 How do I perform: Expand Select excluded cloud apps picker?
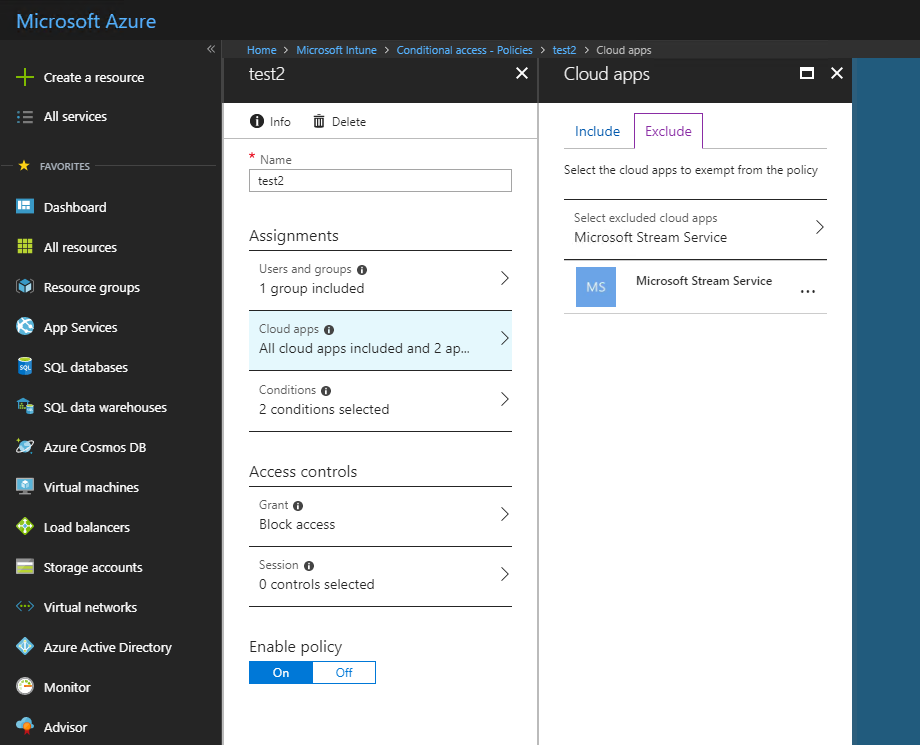tap(818, 227)
